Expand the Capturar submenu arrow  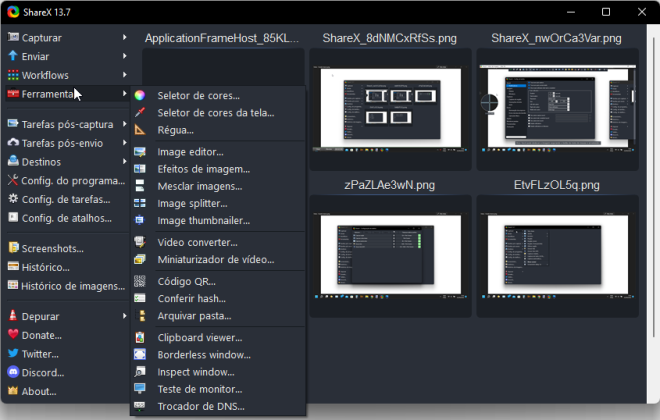pyautogui.click(x=125, y=37)
